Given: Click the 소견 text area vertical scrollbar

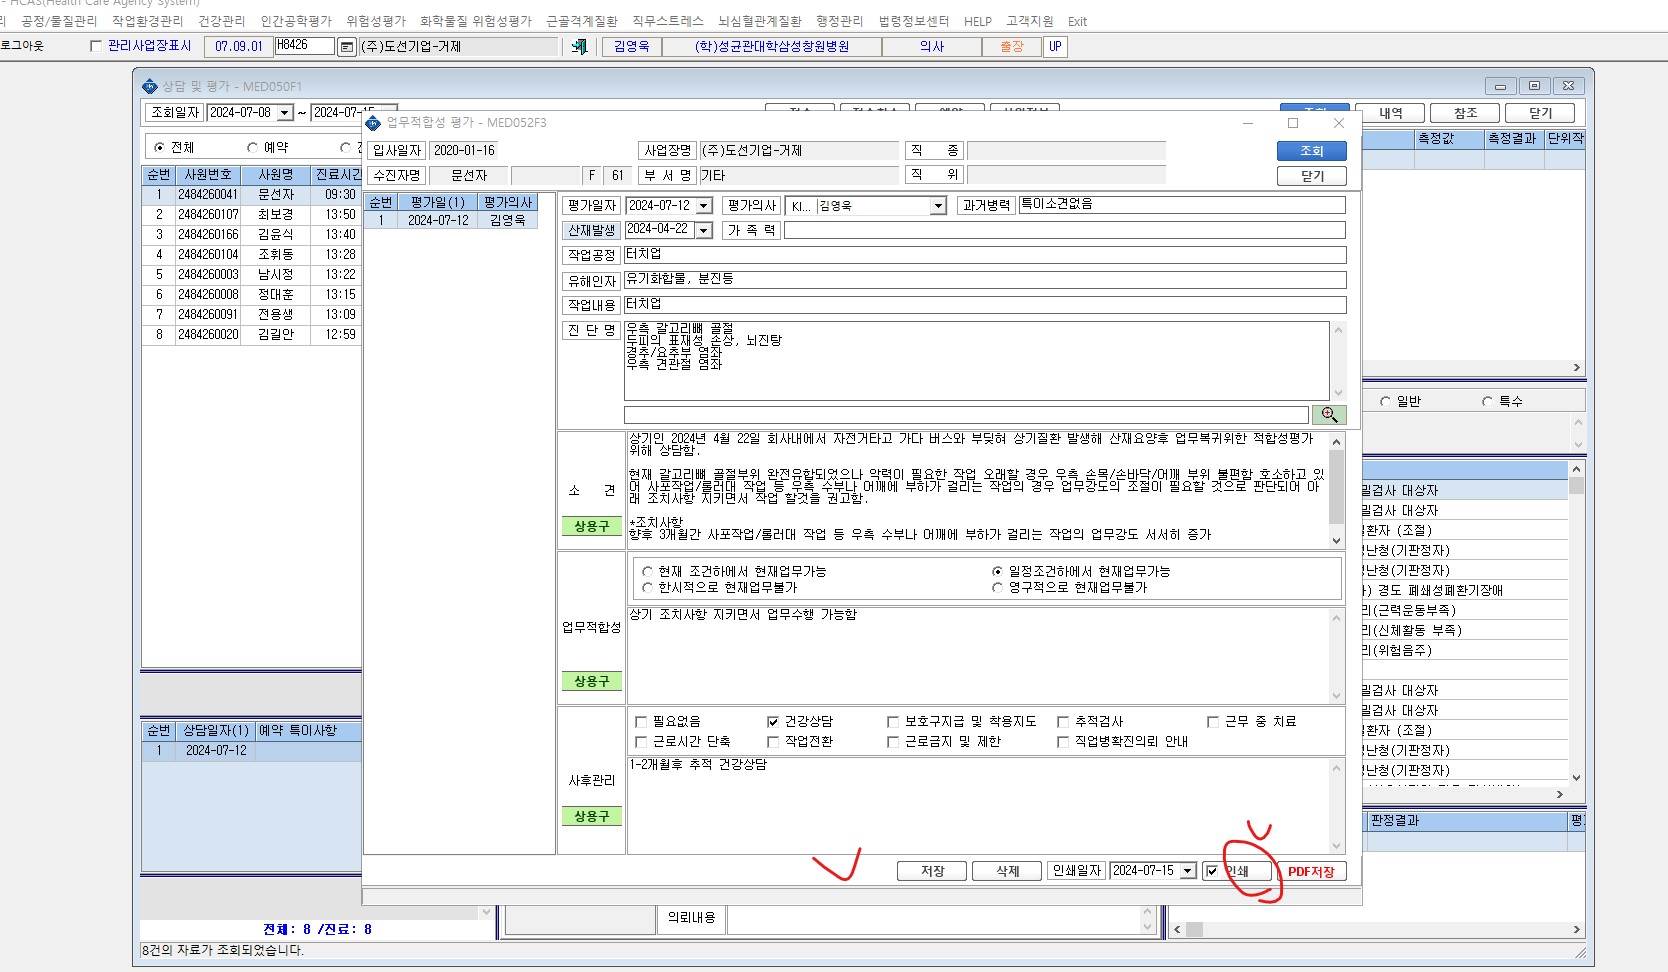Looking at the screenshot, I should point(1336,490).
